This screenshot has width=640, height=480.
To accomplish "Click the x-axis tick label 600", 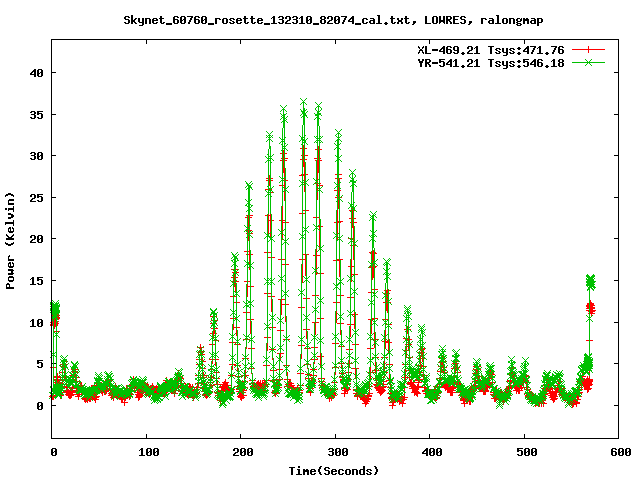I will click(x=621, y=452).
